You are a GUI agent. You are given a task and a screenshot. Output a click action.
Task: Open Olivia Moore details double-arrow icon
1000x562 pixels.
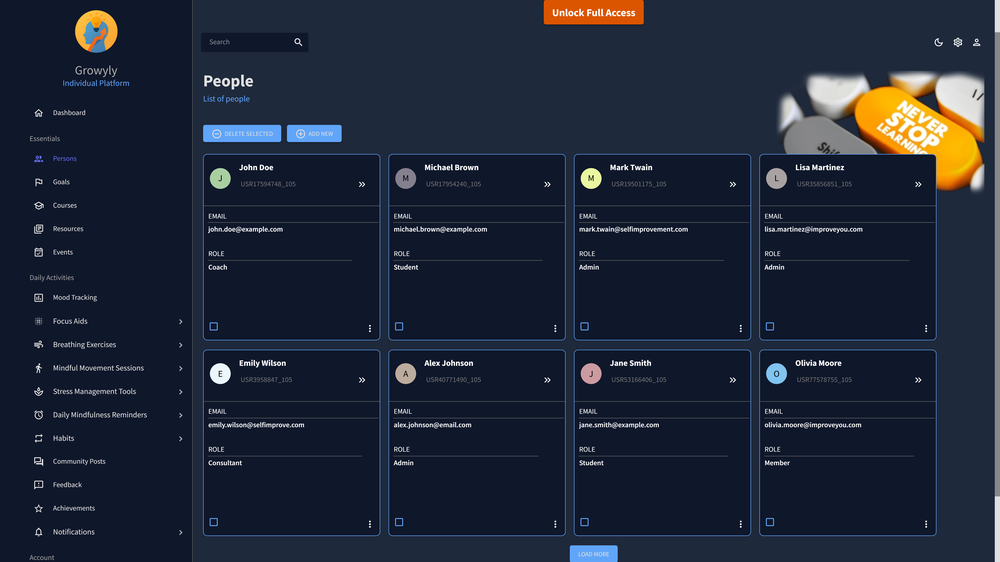(918, 380)
